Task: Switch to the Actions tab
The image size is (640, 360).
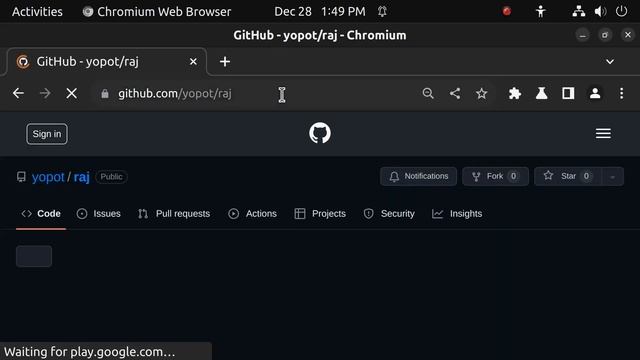Action: [x=253, y=213]
